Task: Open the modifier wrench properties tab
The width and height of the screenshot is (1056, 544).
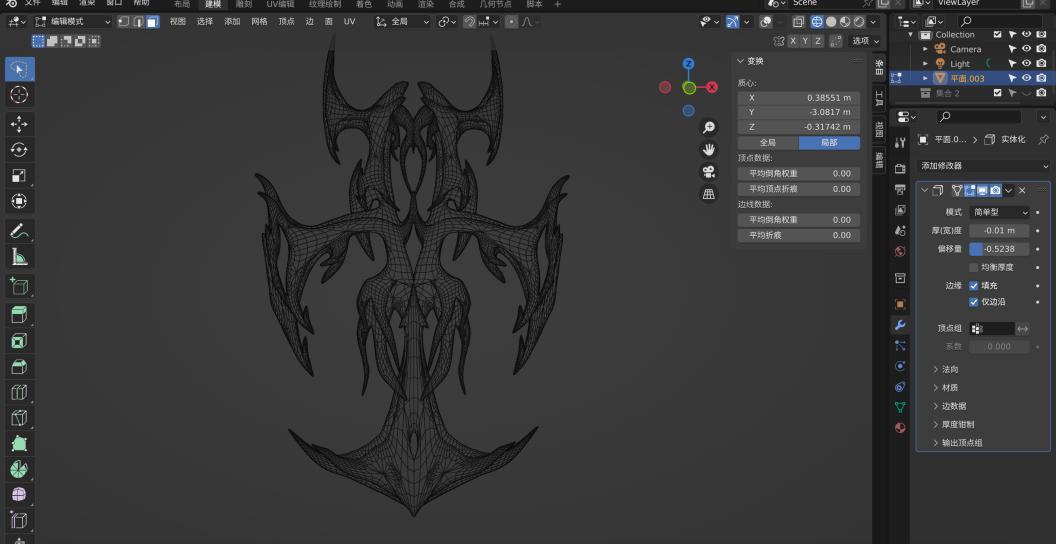Action: [x=900, y=326]
